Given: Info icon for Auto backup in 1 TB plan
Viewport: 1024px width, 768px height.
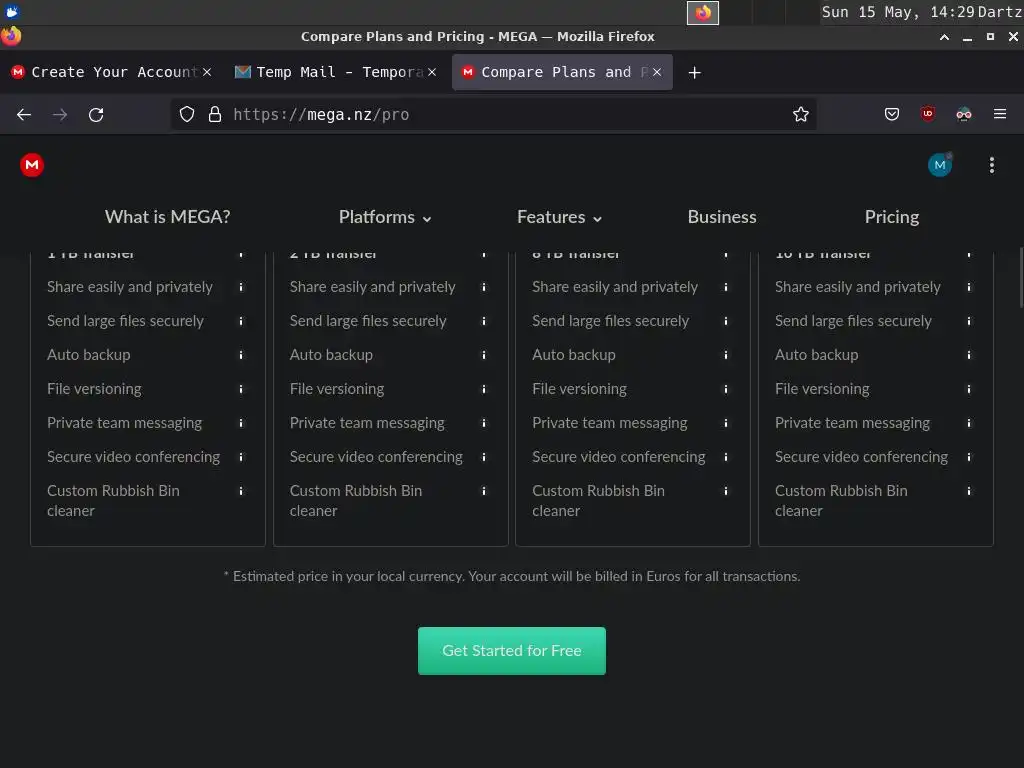Looking at the screenshot, I should click(x=241, y=355).
